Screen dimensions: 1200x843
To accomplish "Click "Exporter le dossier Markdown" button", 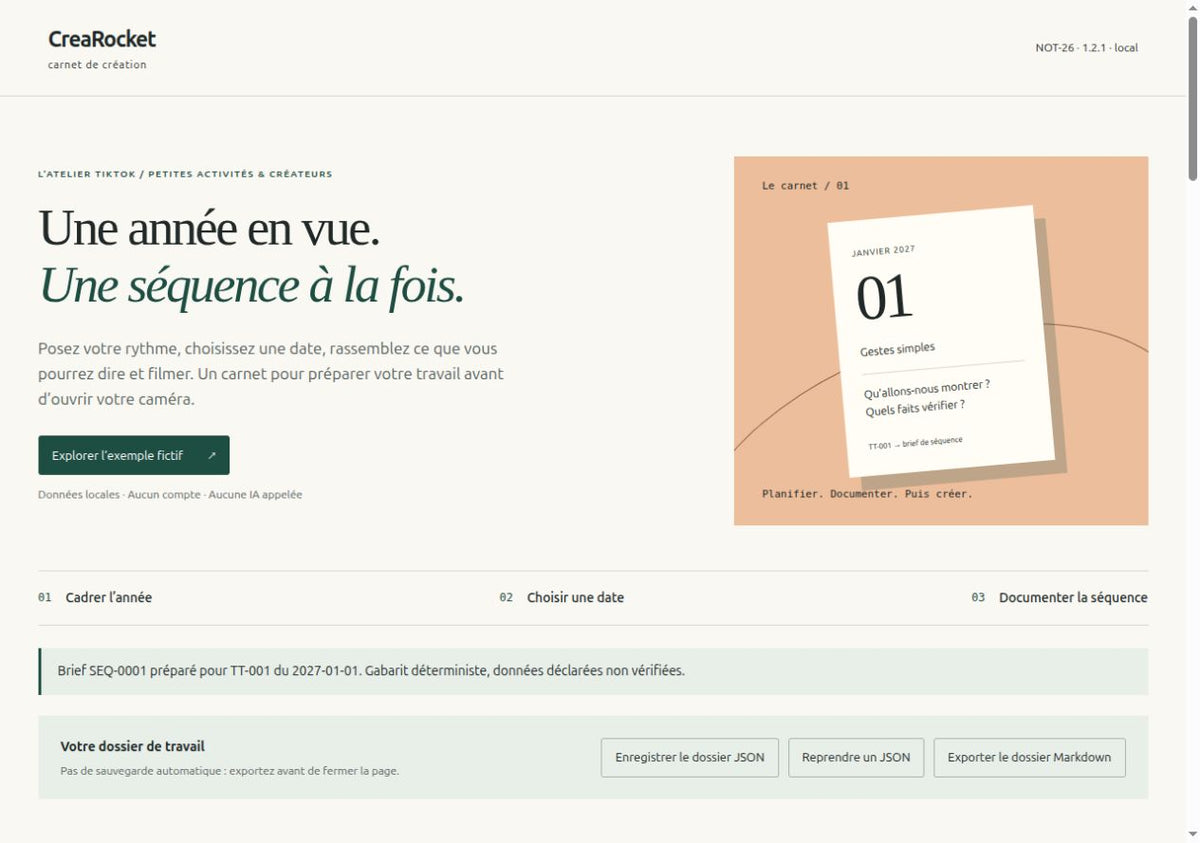I will pyautogui.click(x=1029, y=757).
